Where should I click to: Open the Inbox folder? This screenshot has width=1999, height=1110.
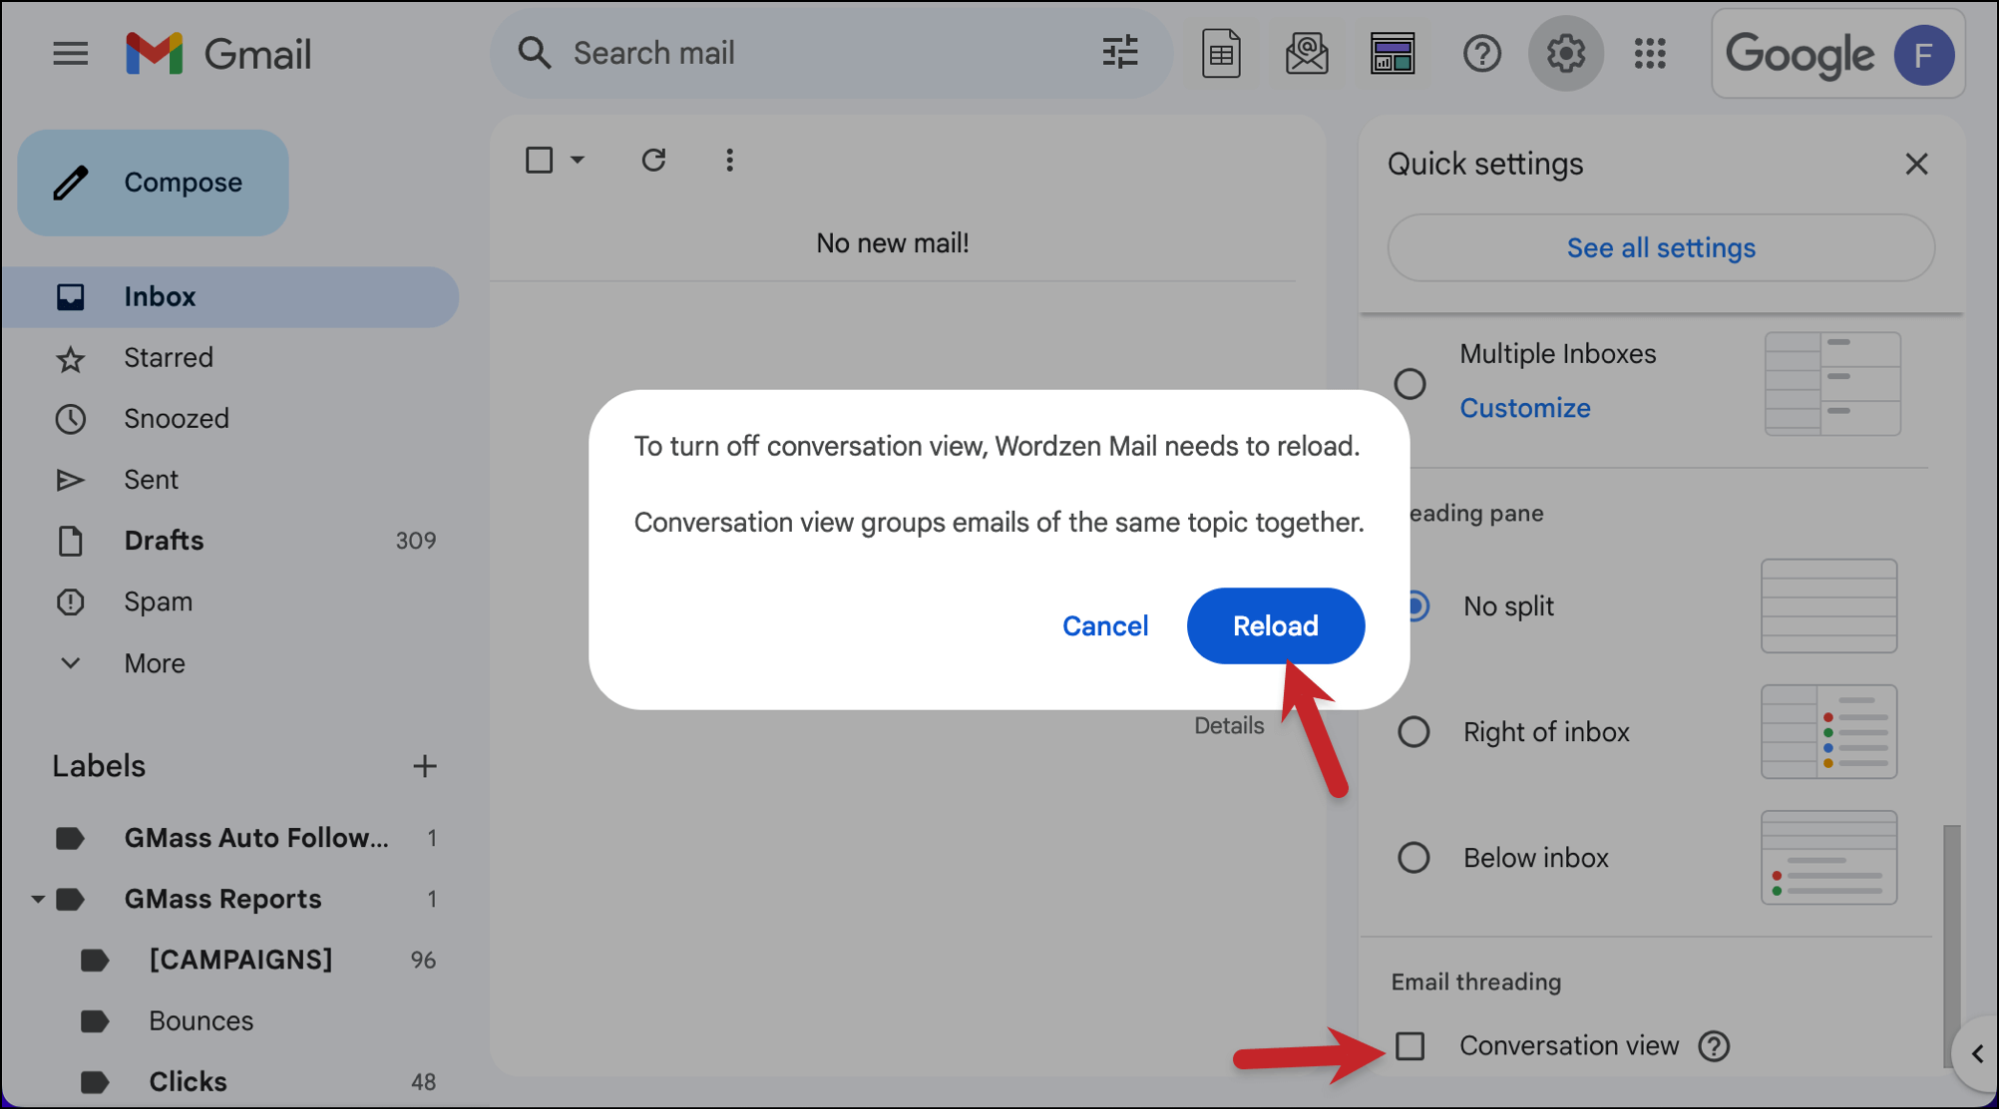tap(230, 297)
